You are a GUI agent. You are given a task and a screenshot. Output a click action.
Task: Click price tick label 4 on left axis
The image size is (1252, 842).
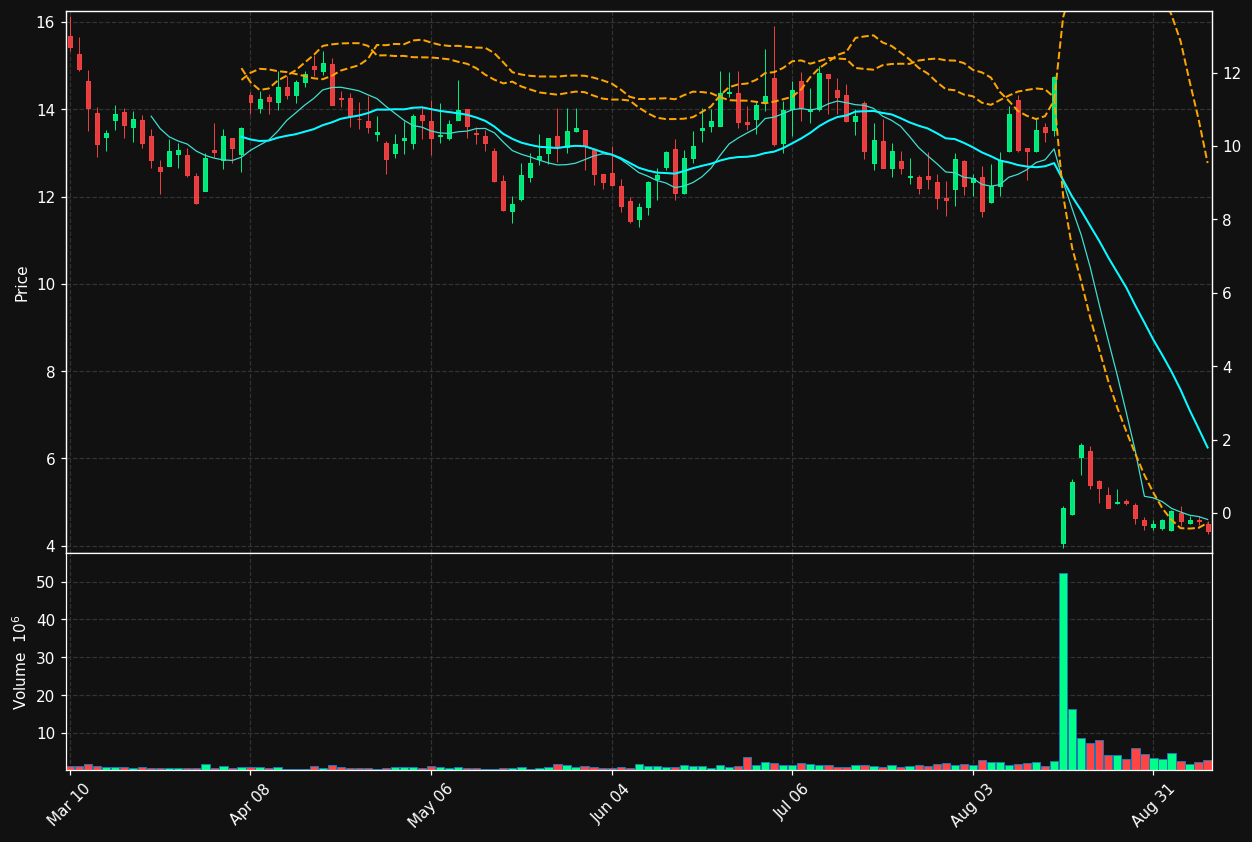point(51,546)
